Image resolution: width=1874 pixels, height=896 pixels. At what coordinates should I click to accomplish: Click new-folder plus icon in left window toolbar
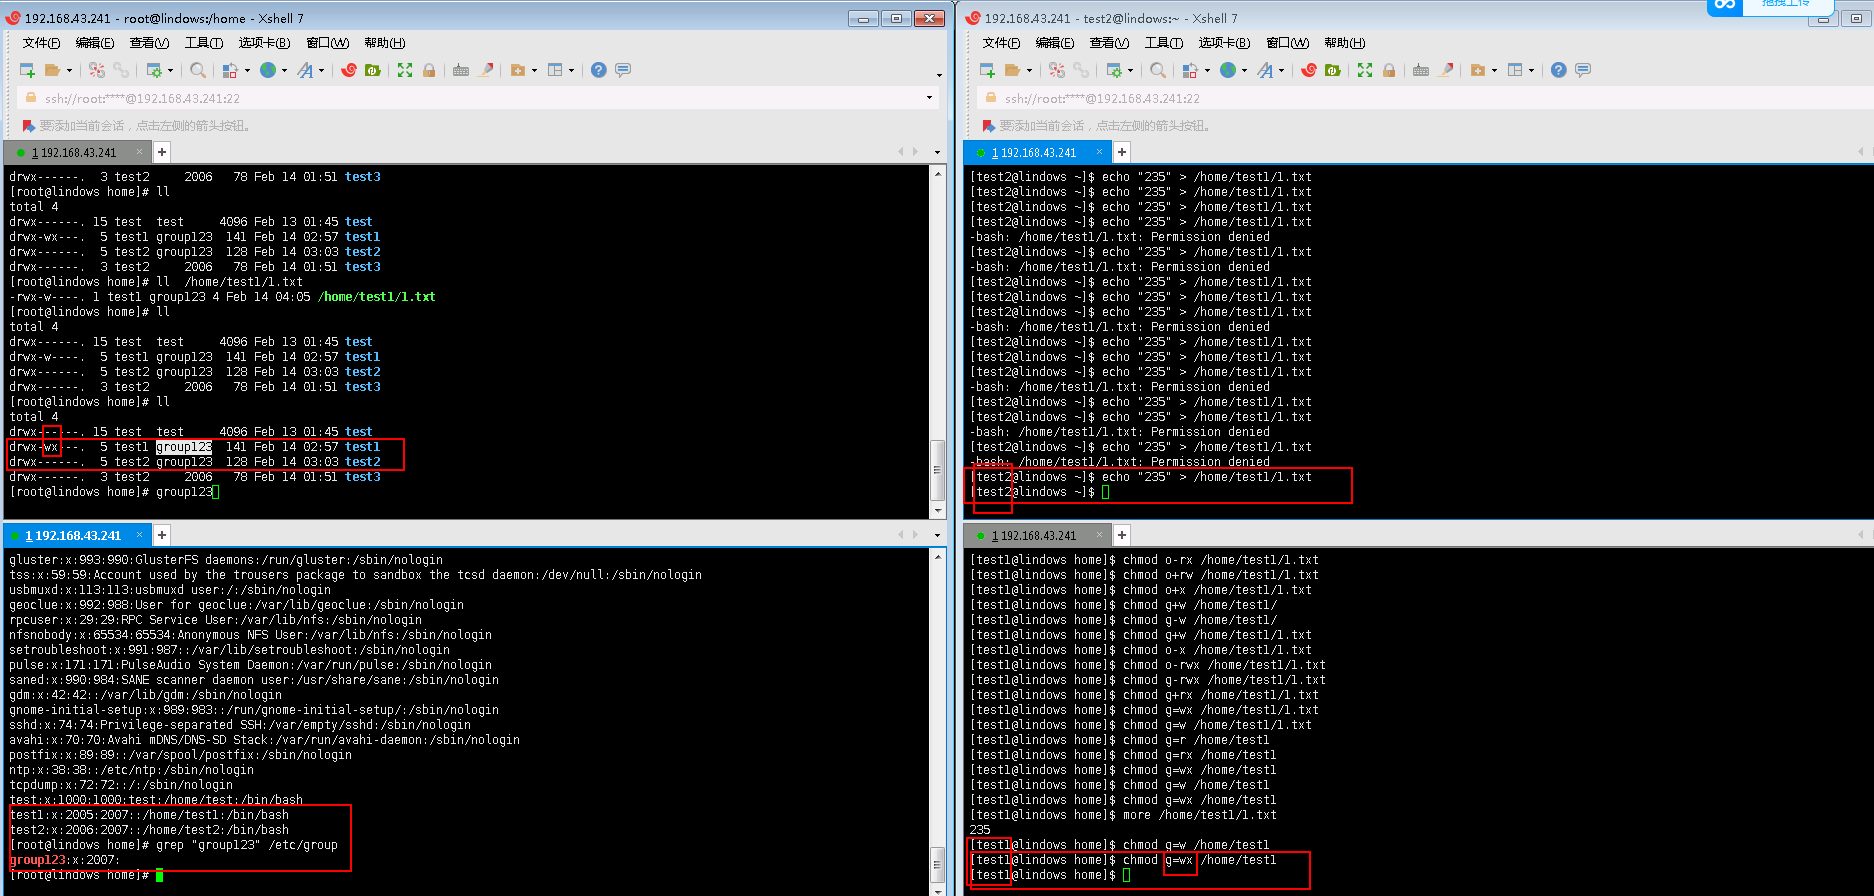(518, 70)
